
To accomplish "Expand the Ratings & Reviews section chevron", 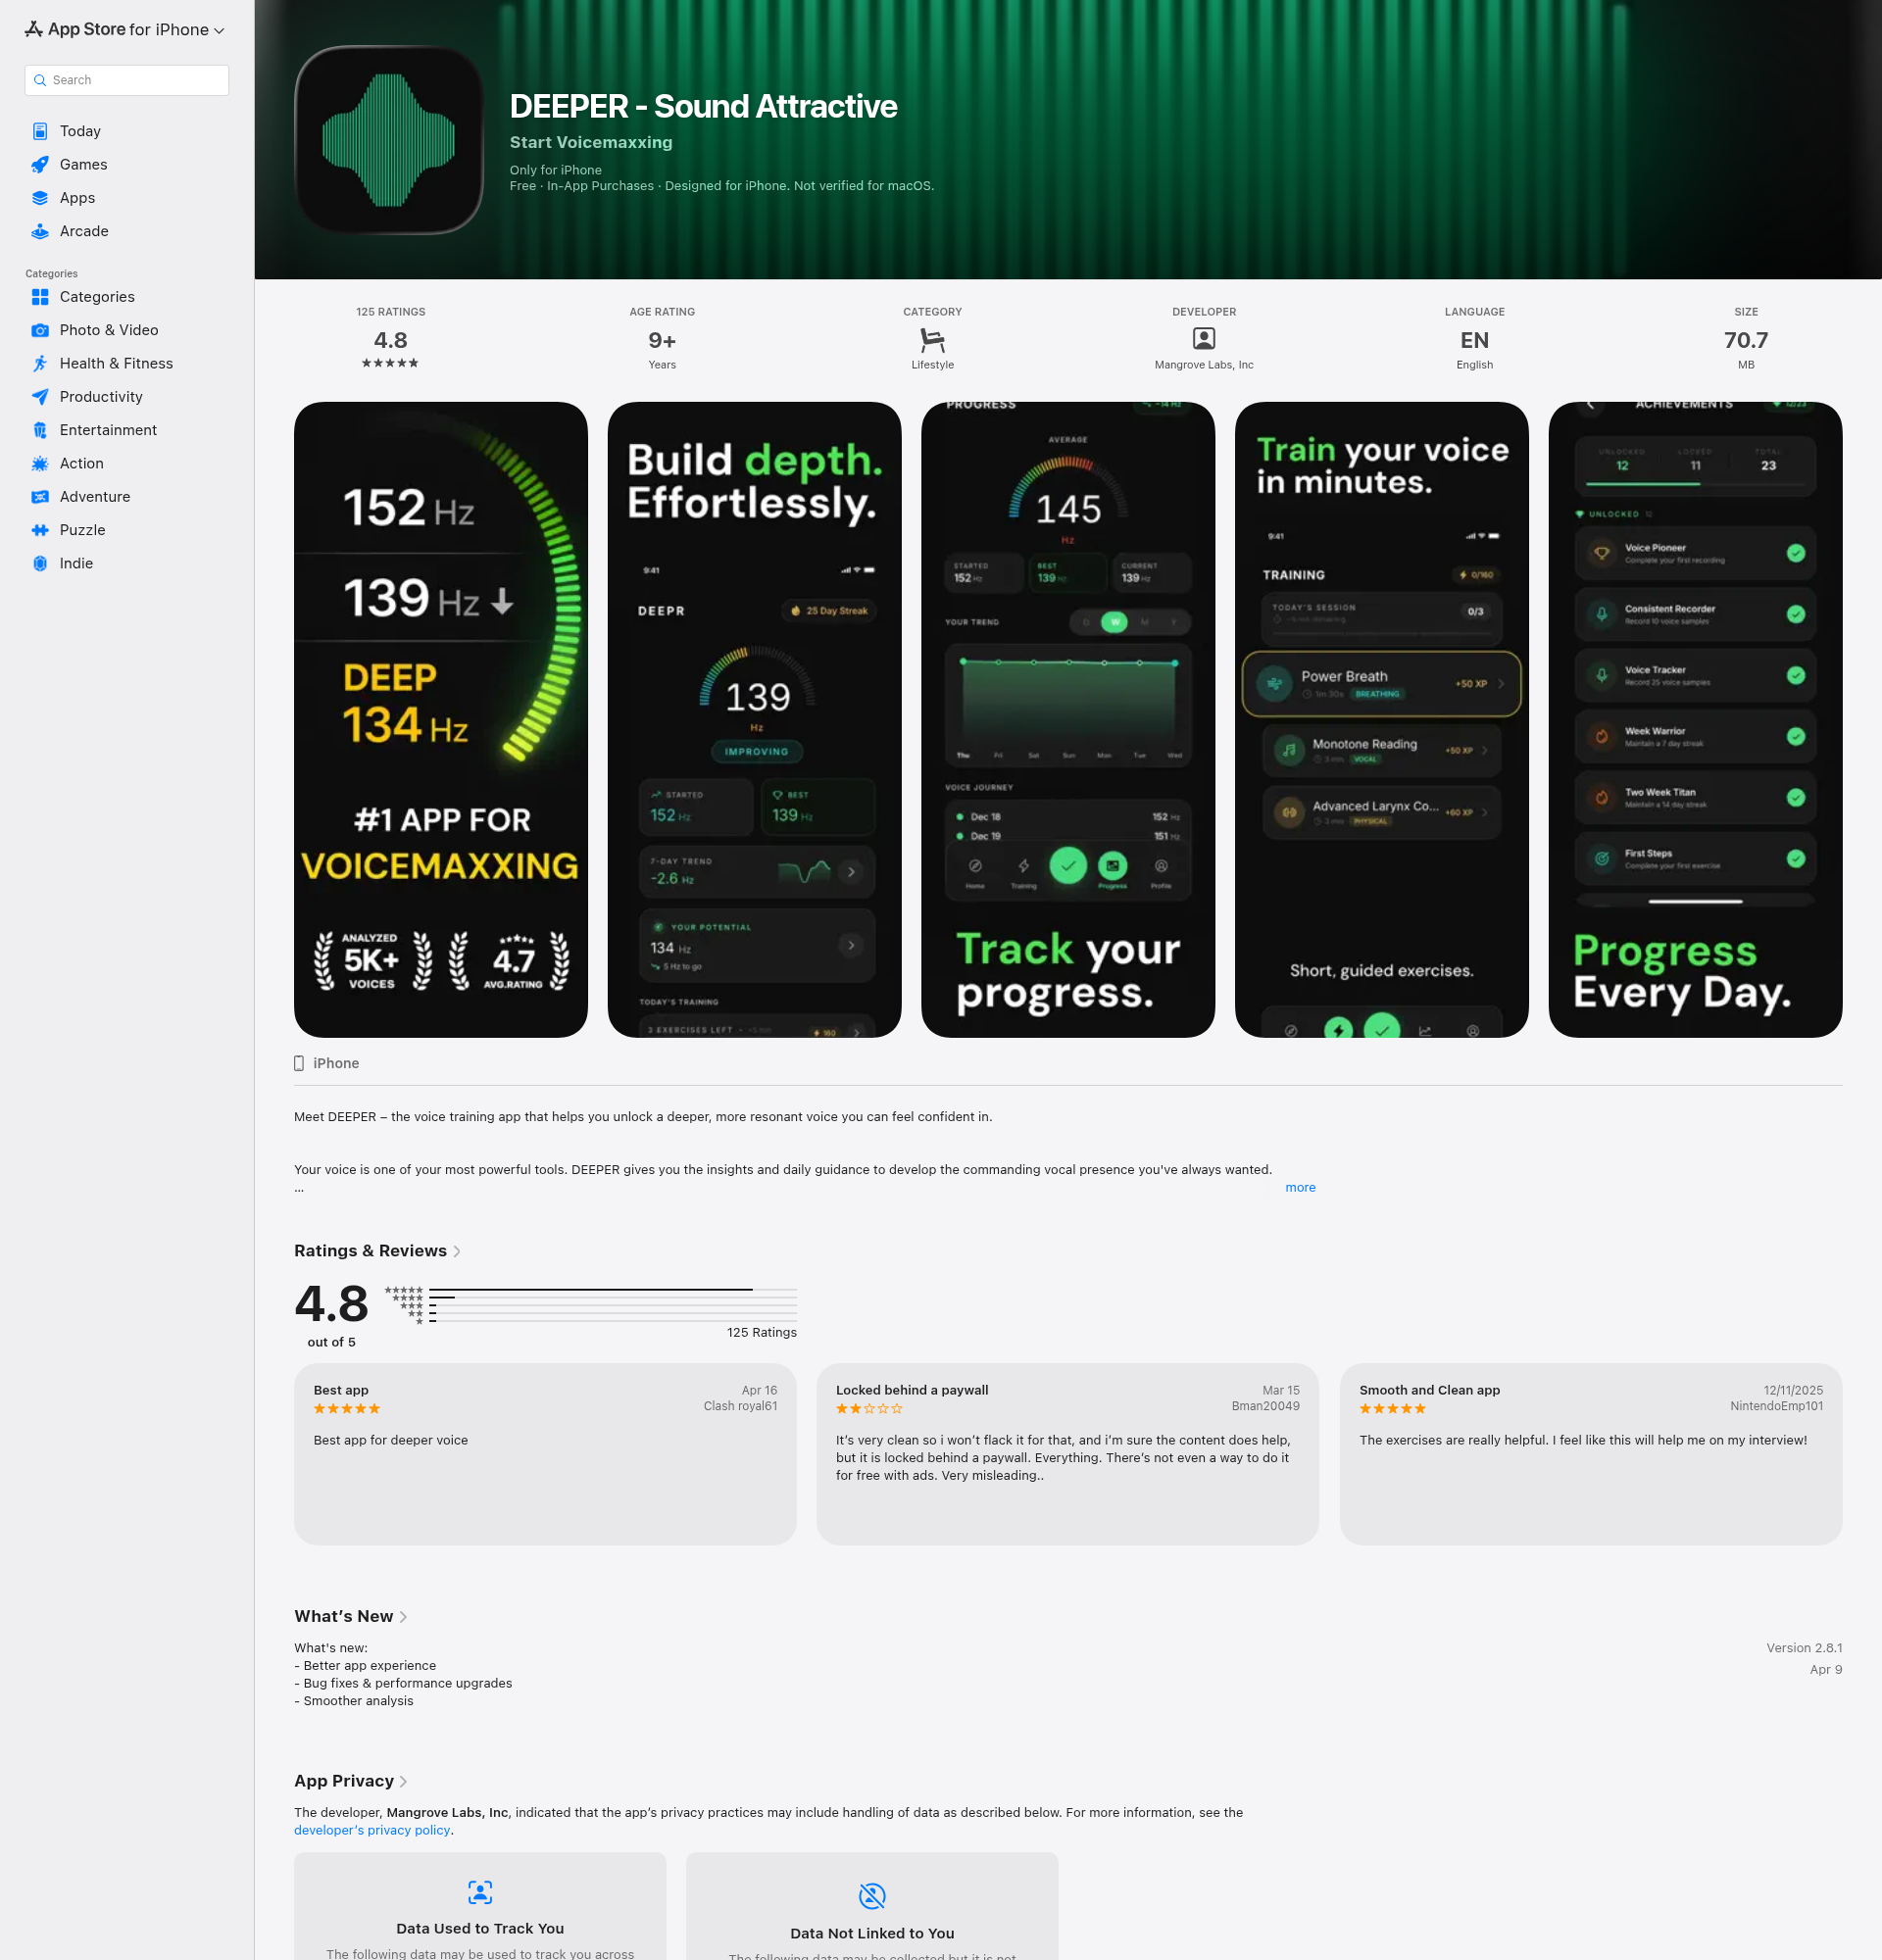I will pyautogui.click(x=457, y=1251).
